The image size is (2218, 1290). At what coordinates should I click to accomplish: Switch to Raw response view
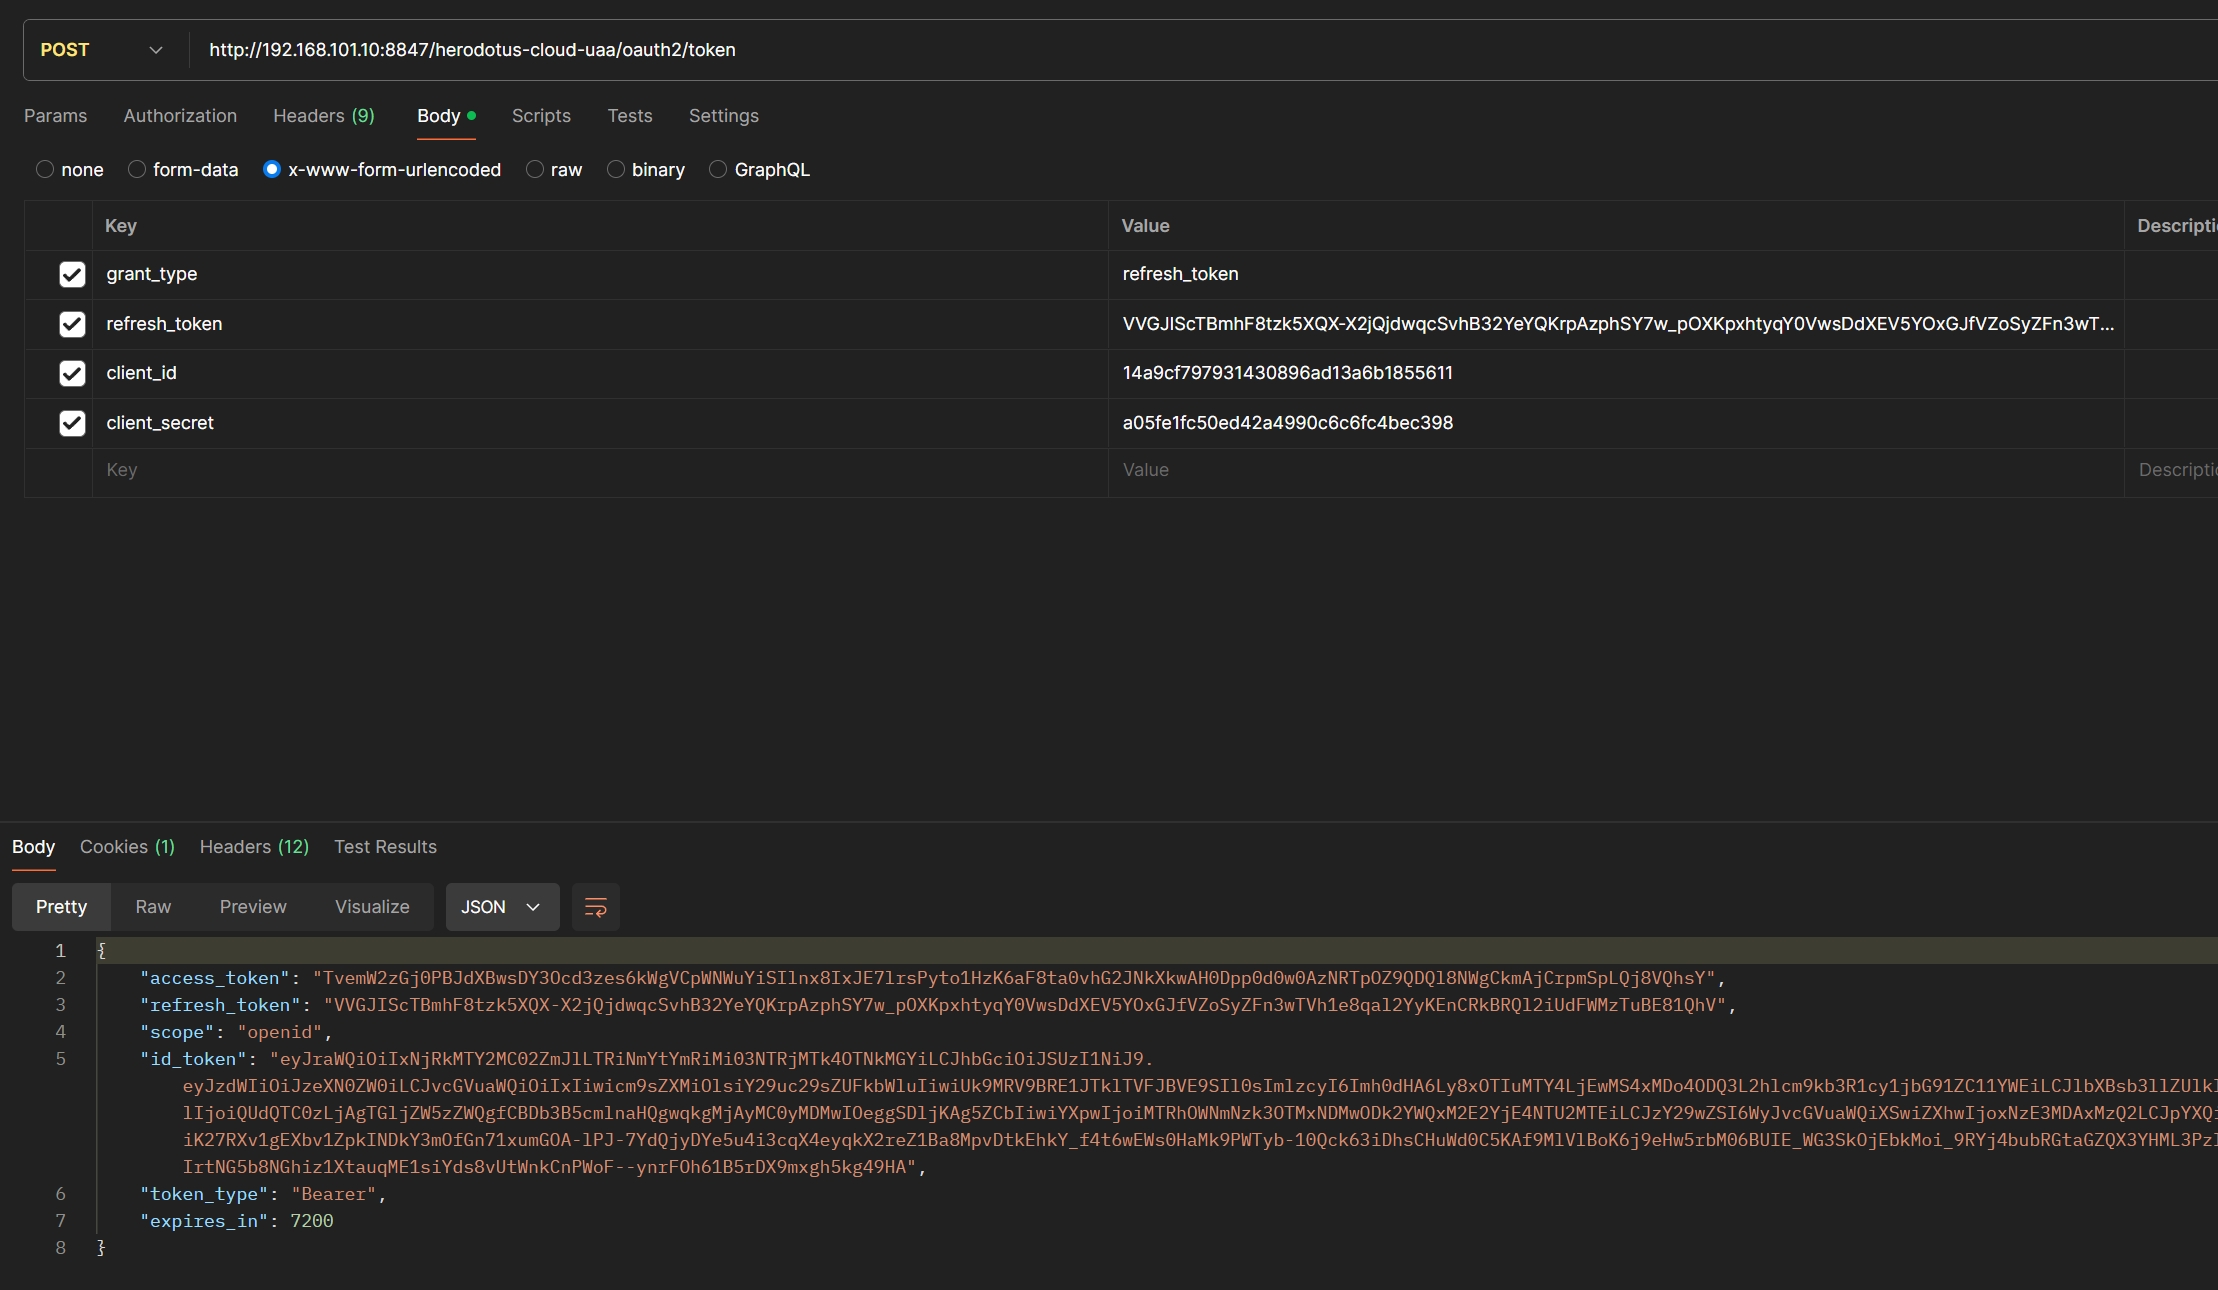[153, 907]
